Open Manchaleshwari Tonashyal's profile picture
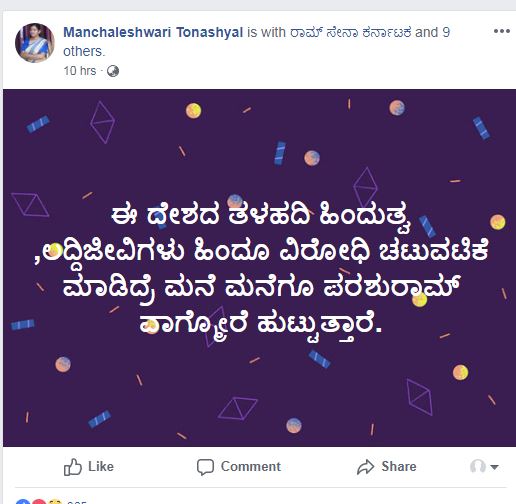Image resolution: width=516 pixels, height=504 pixels. click(x=35, y=43)
